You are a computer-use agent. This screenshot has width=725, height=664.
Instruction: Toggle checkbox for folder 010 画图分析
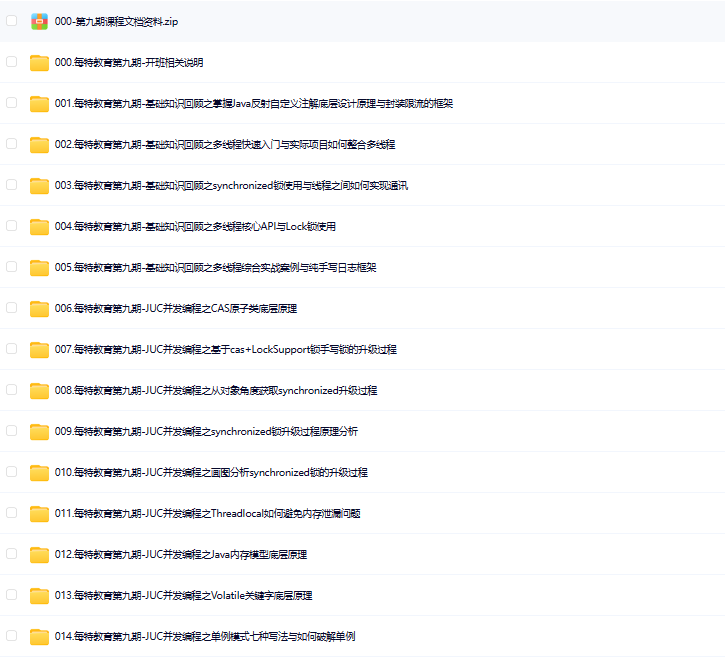tap(12, 471)
